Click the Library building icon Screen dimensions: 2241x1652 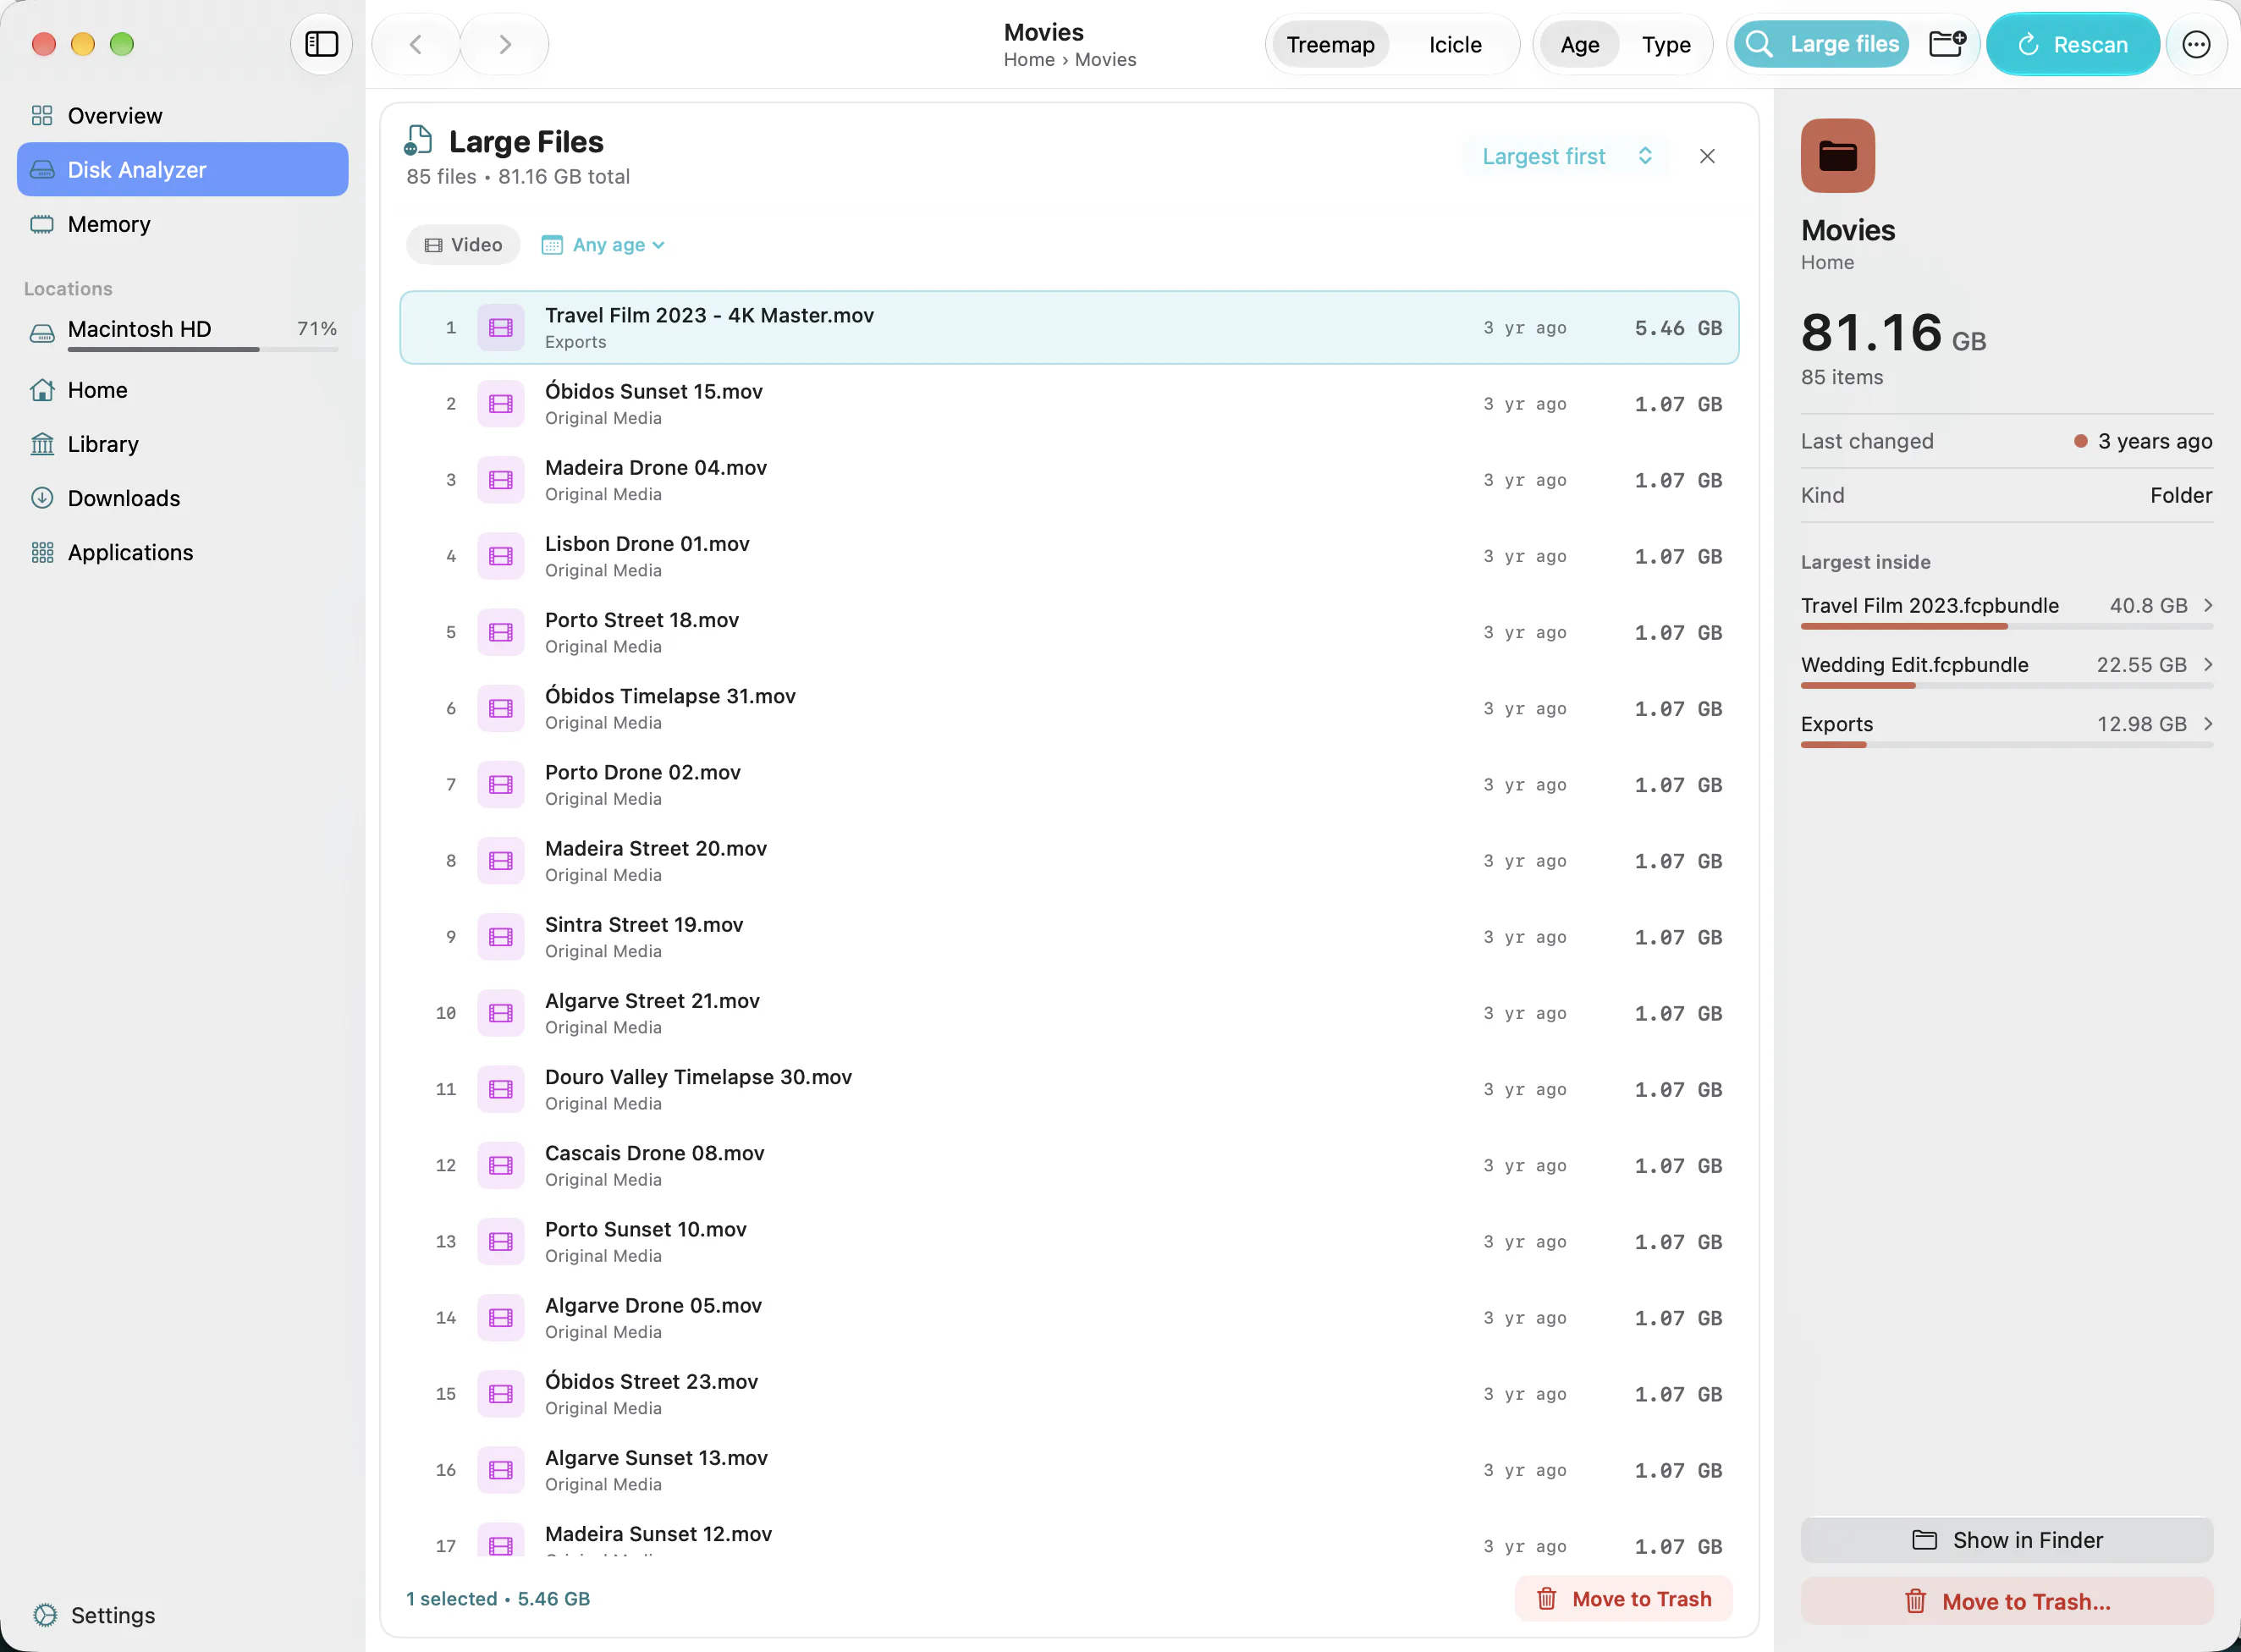point(42,444)
